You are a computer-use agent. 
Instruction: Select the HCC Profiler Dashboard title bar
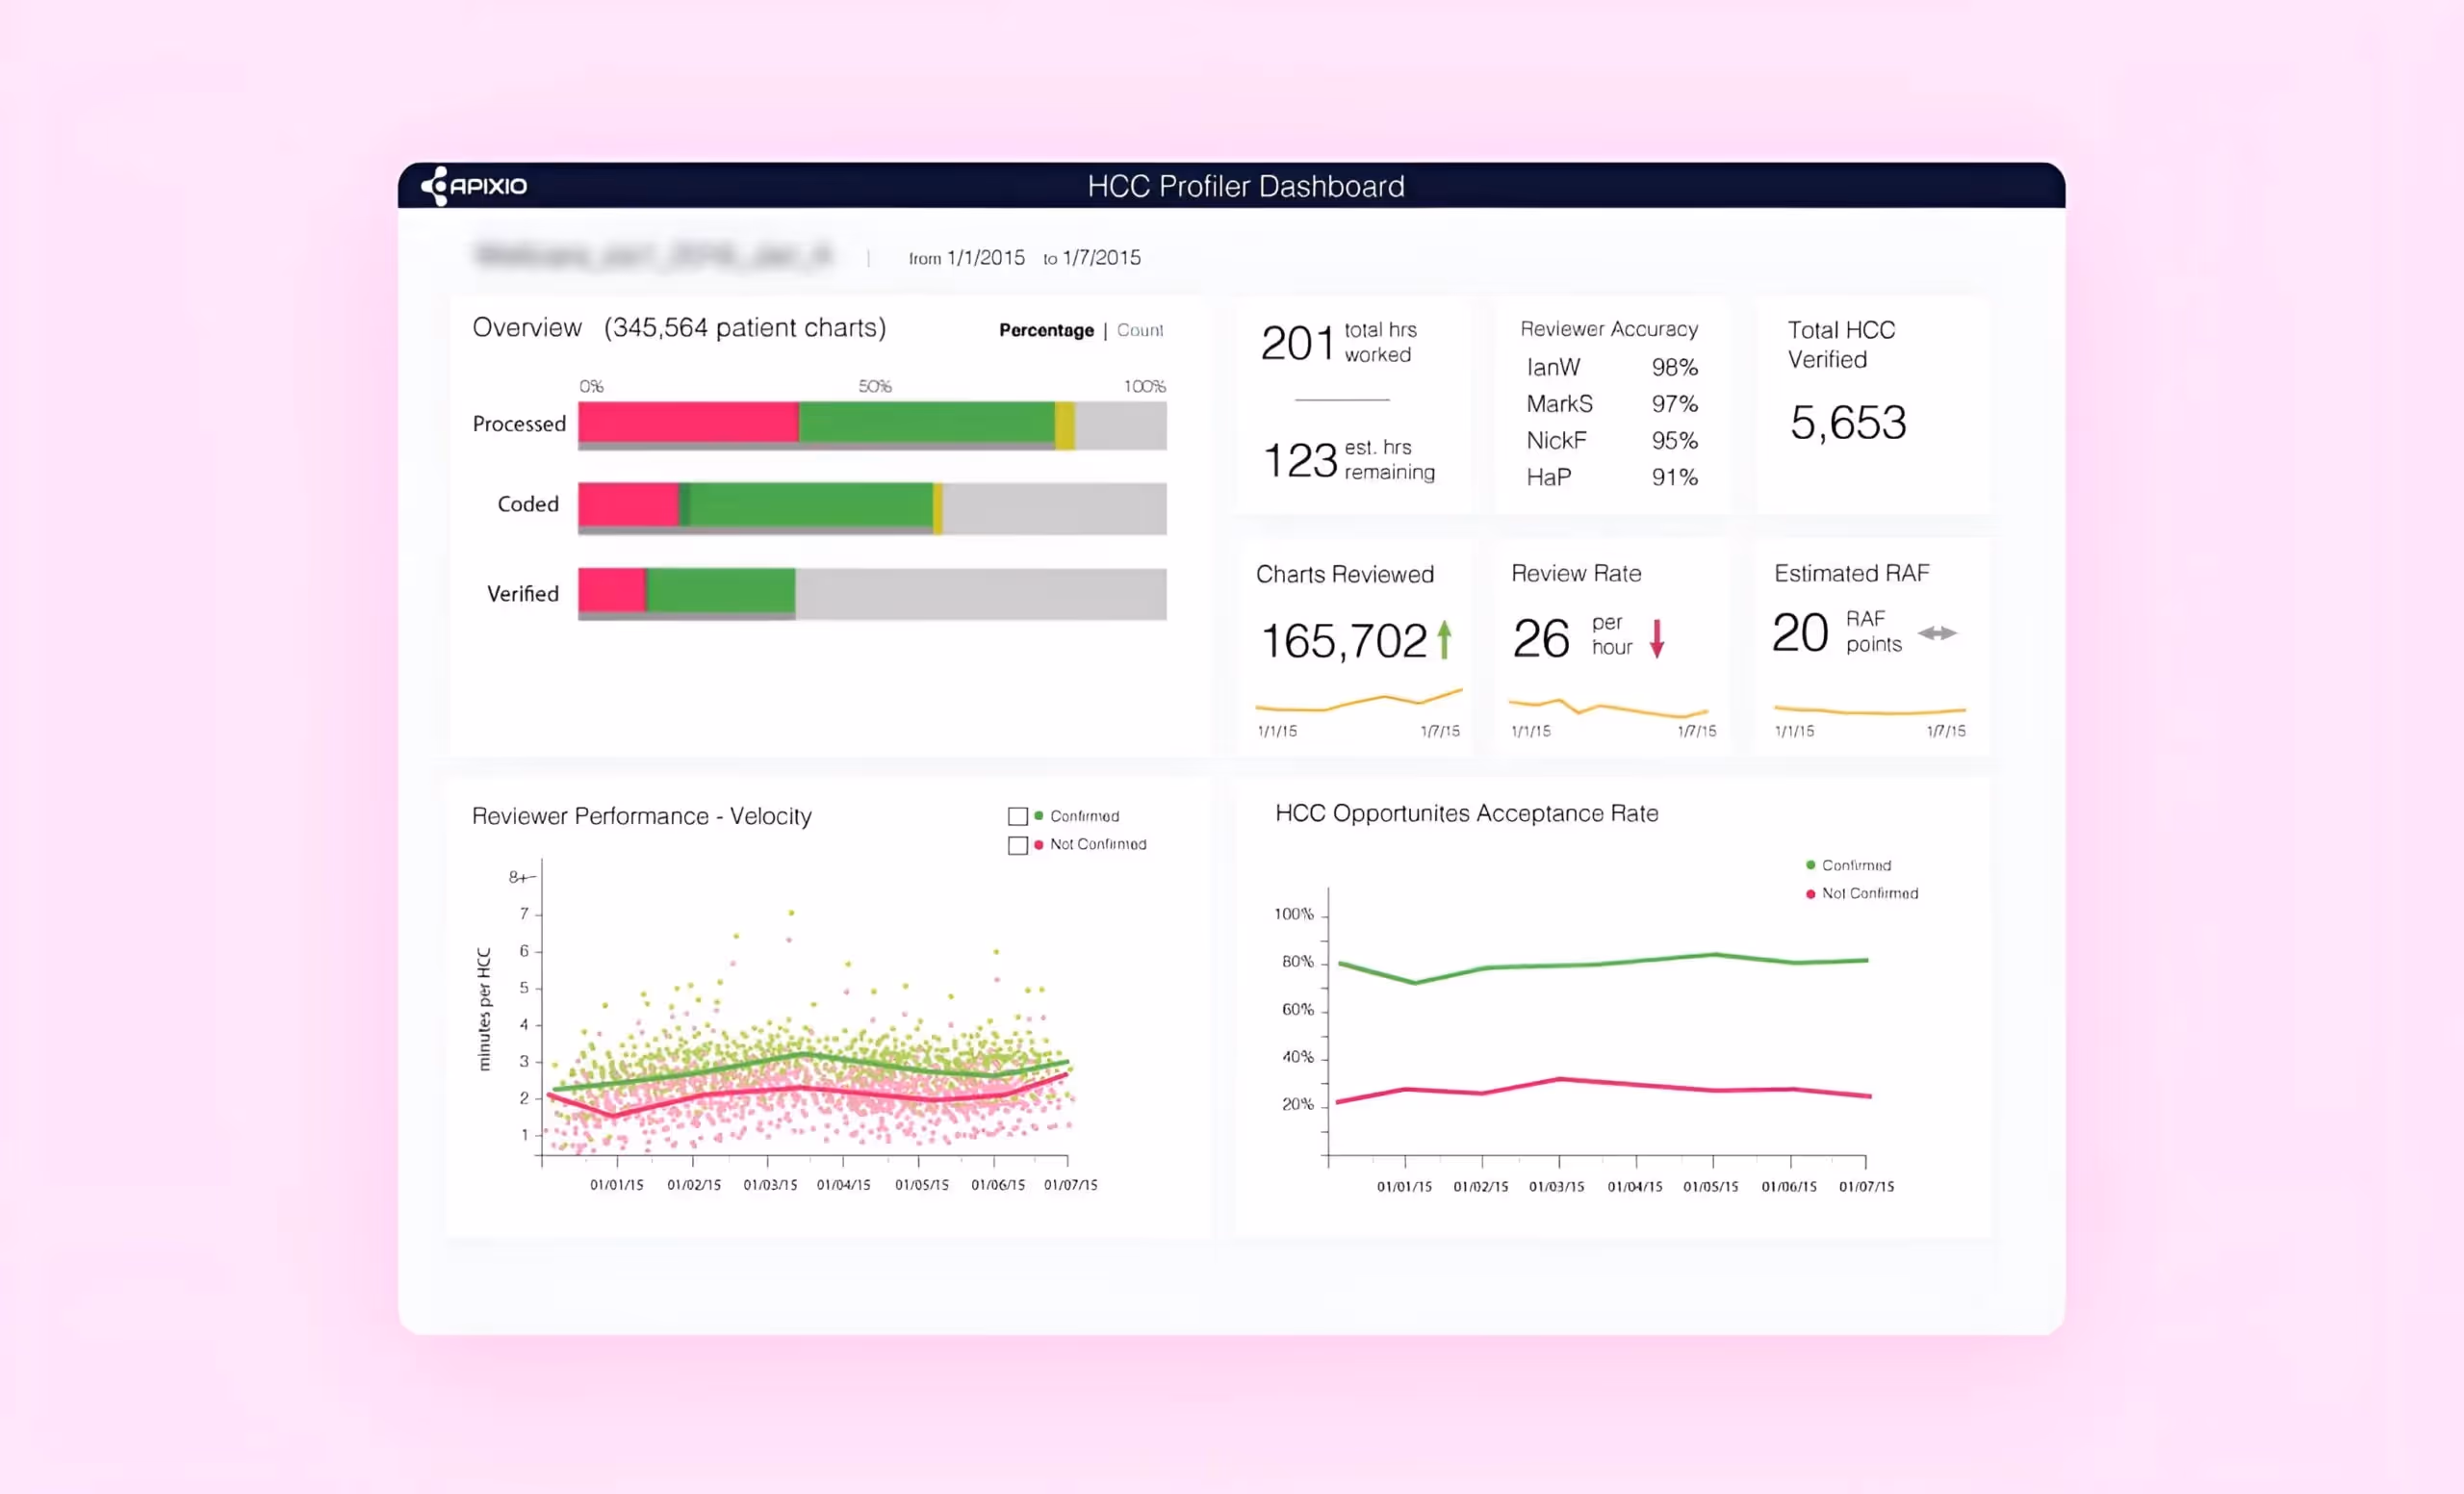pos(1245,186)
